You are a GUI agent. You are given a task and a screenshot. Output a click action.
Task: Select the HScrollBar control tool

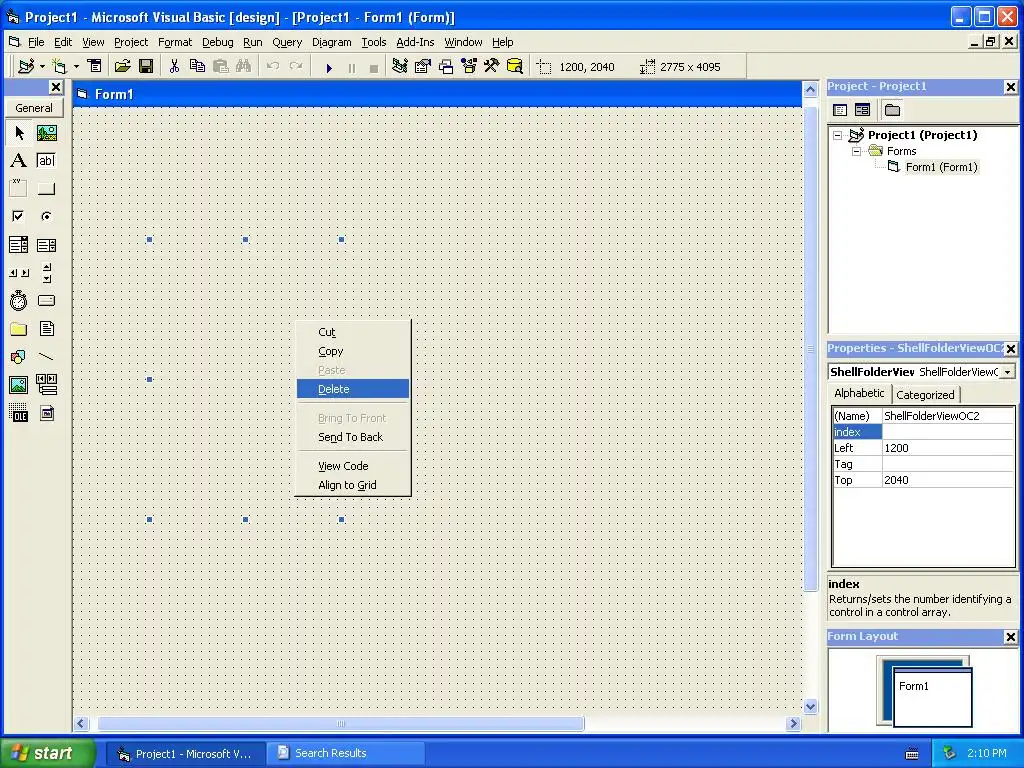[x=19, y=273]
